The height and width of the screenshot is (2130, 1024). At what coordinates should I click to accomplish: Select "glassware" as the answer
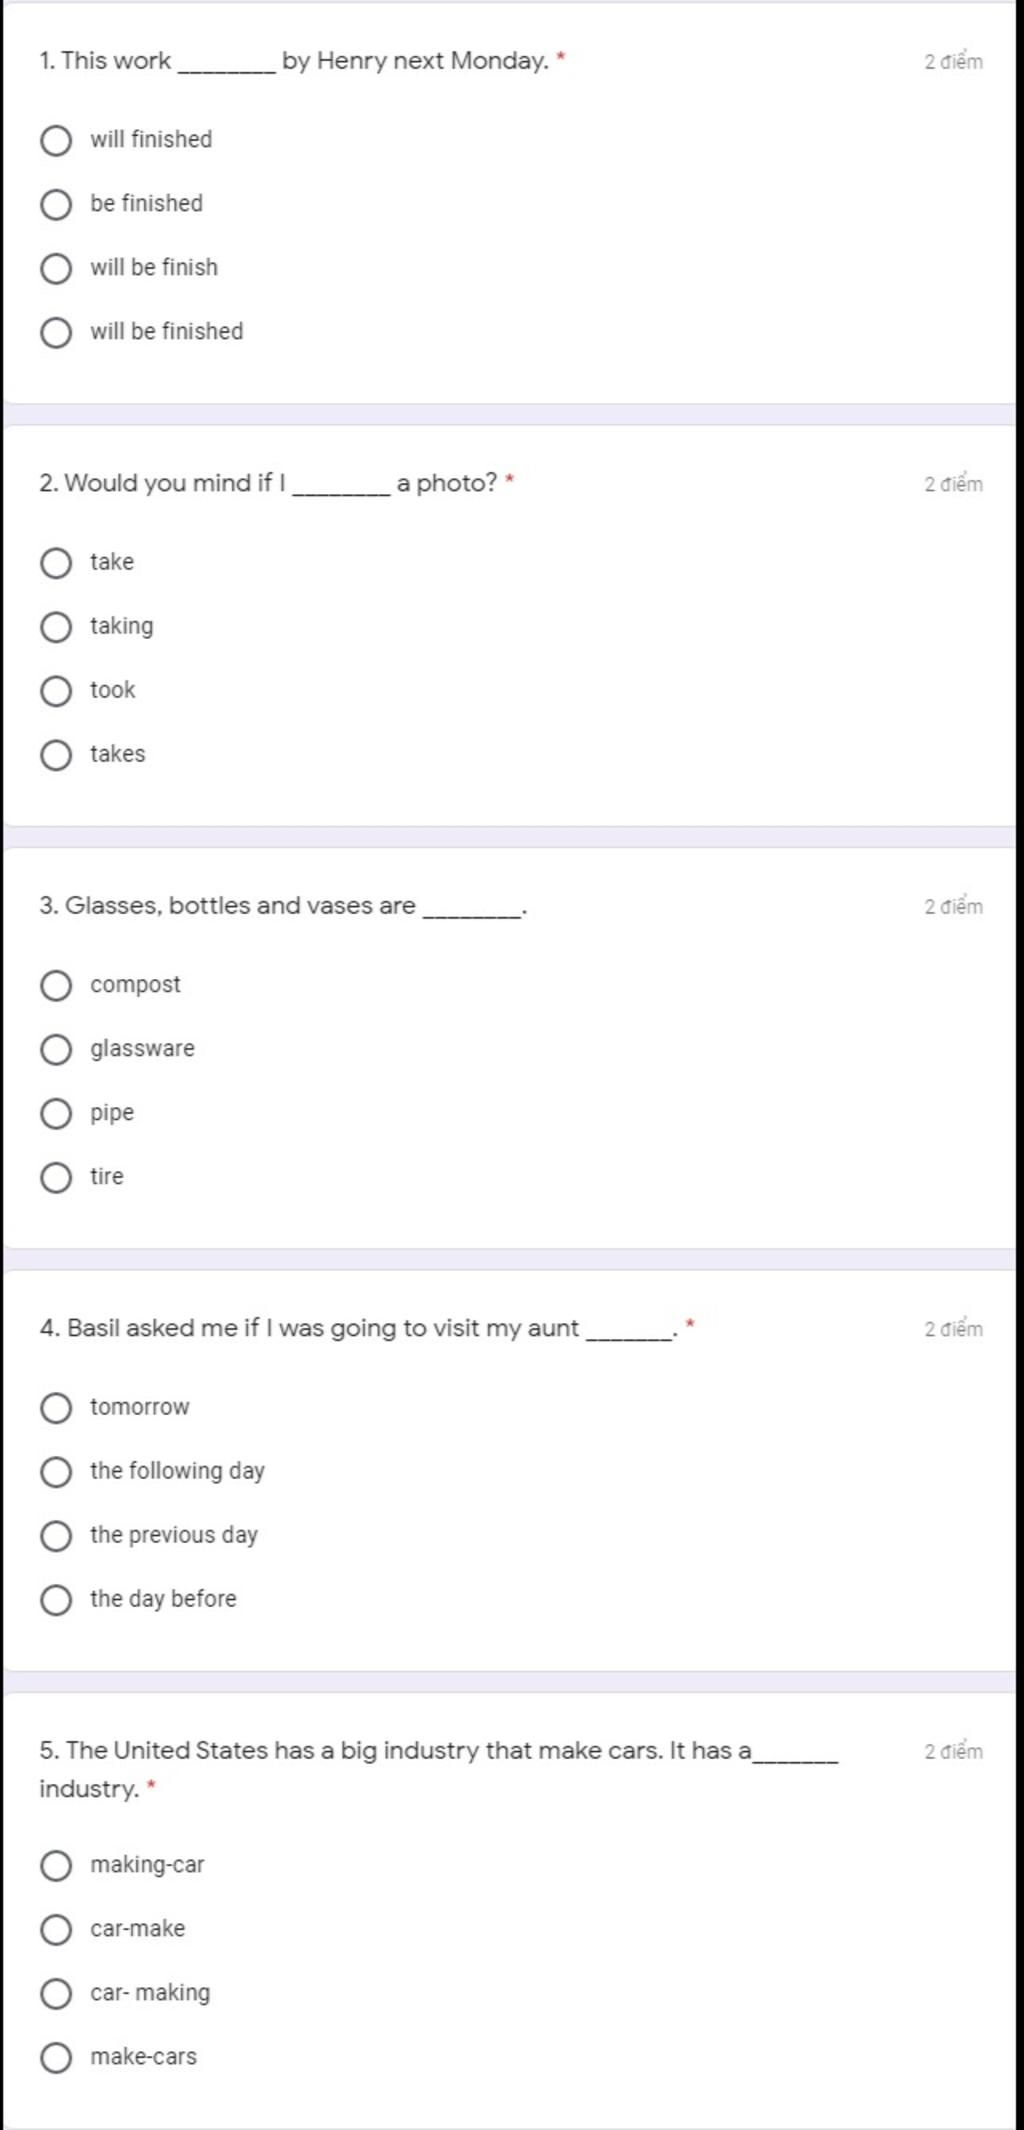tap(56, 1050)
